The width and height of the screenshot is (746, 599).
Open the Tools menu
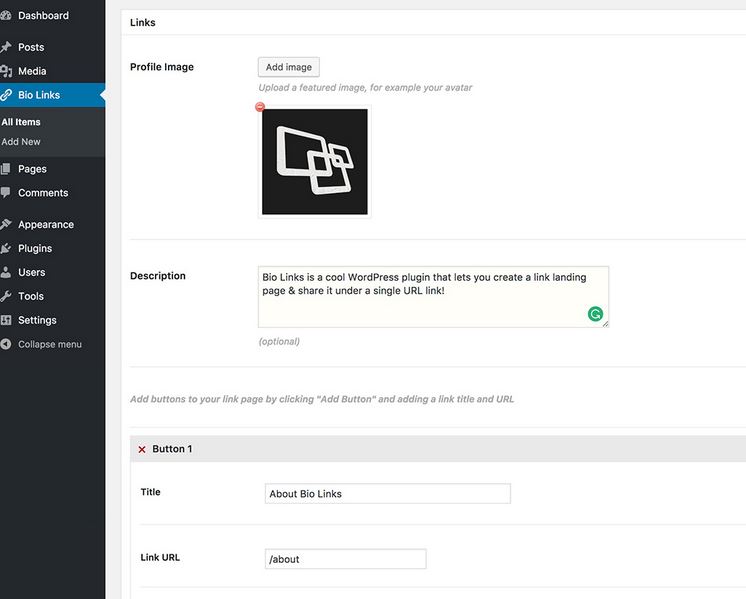click(31, 296)
